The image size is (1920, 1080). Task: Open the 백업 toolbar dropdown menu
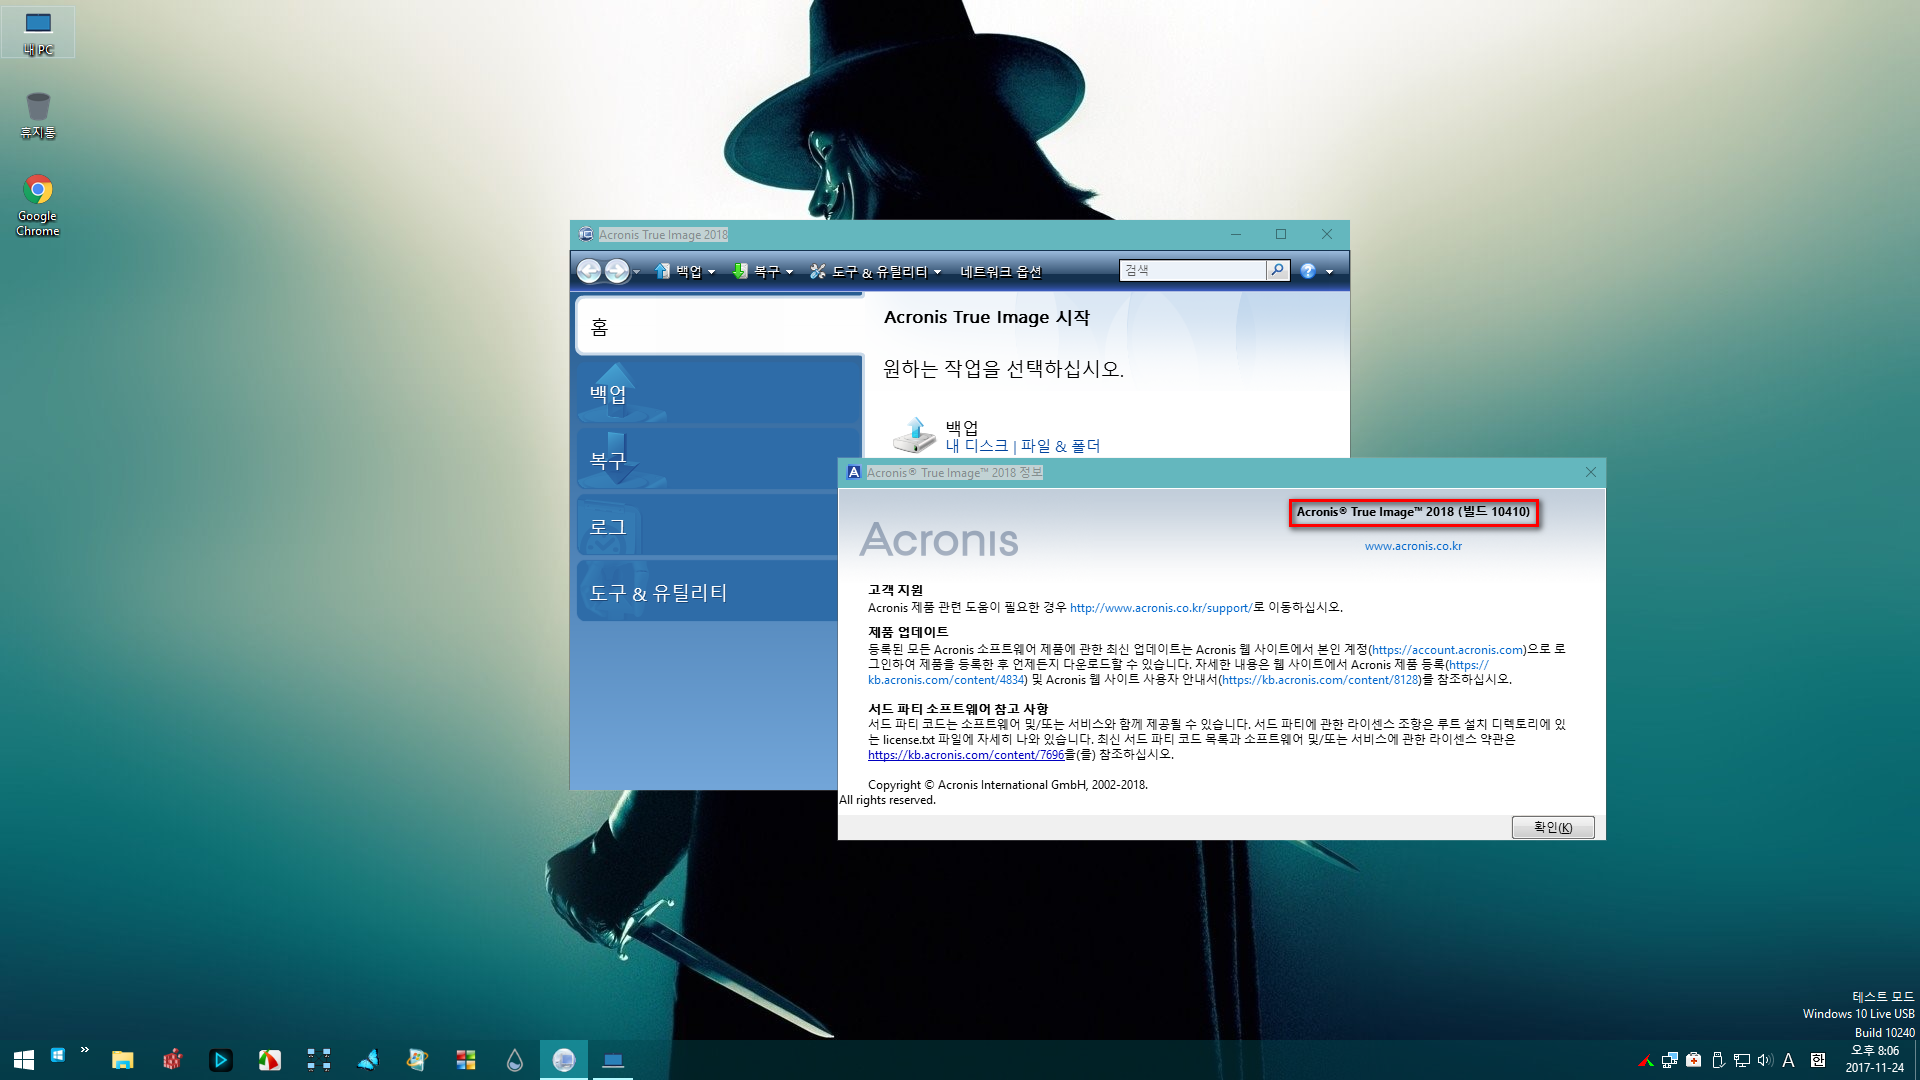click(685, 271)
